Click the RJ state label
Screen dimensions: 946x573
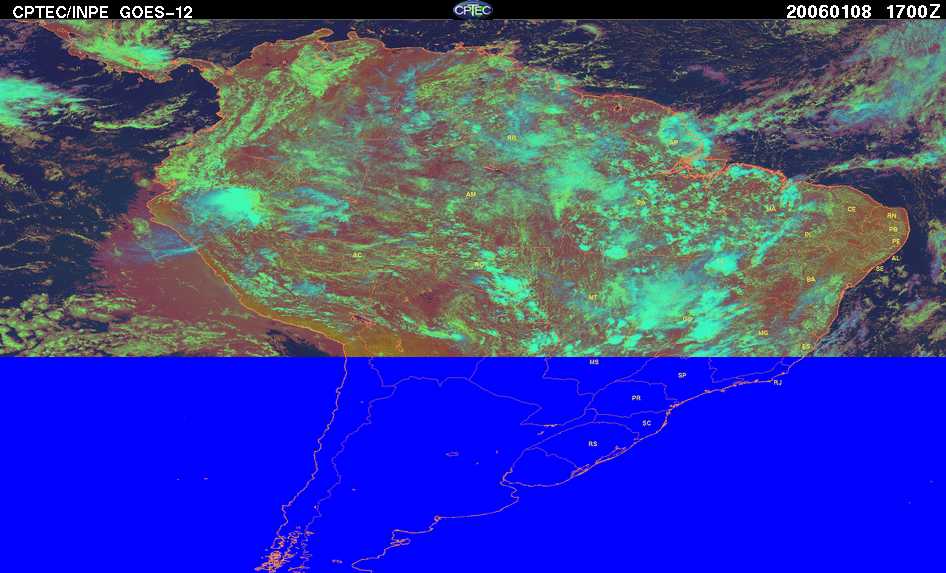(778, 382)
